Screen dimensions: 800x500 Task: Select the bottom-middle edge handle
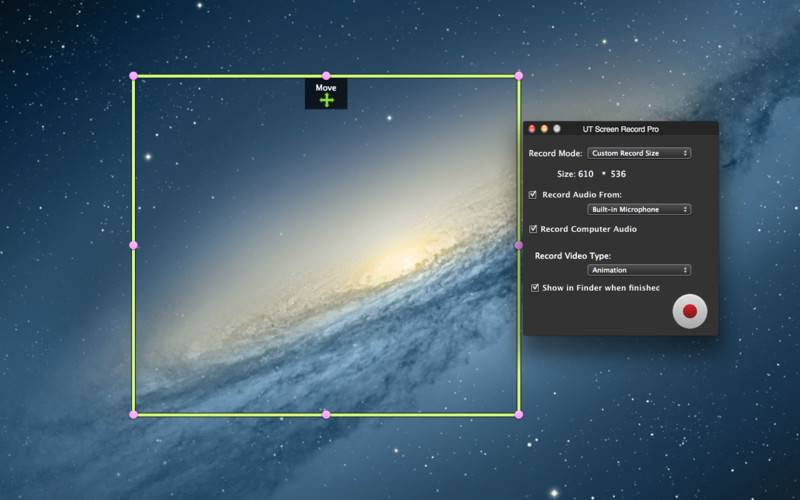(326, 415)
